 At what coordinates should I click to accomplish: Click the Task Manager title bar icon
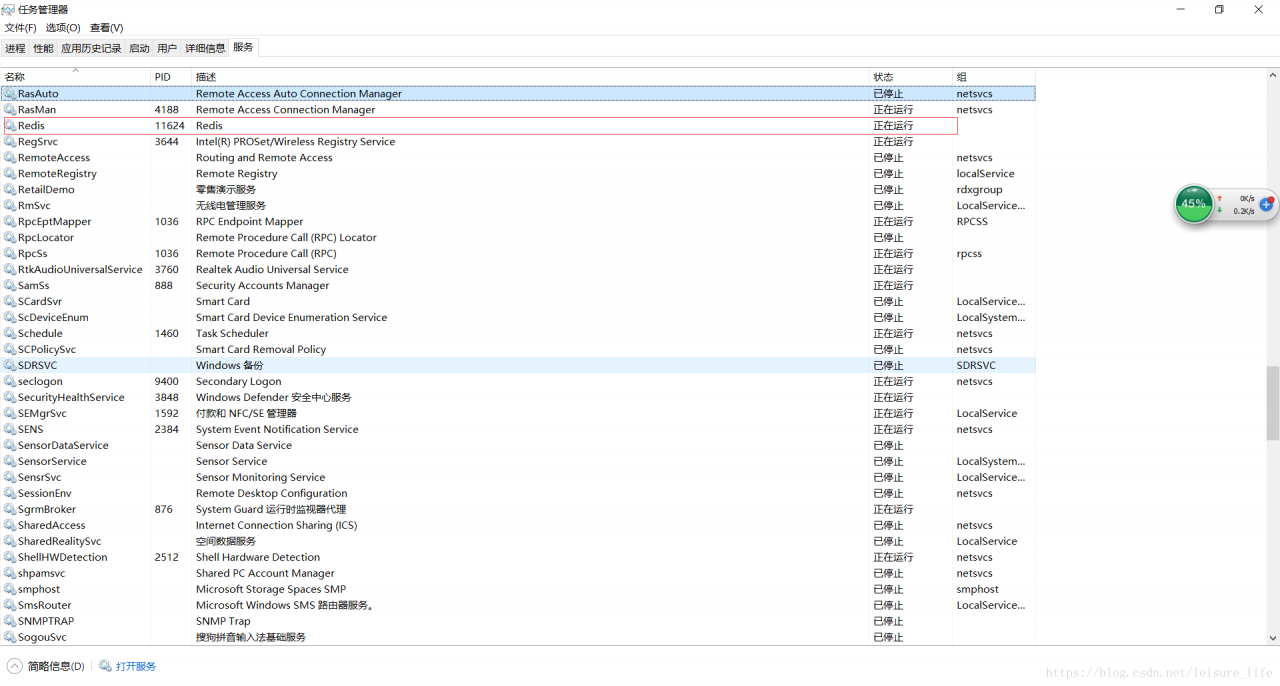point(8,9)
